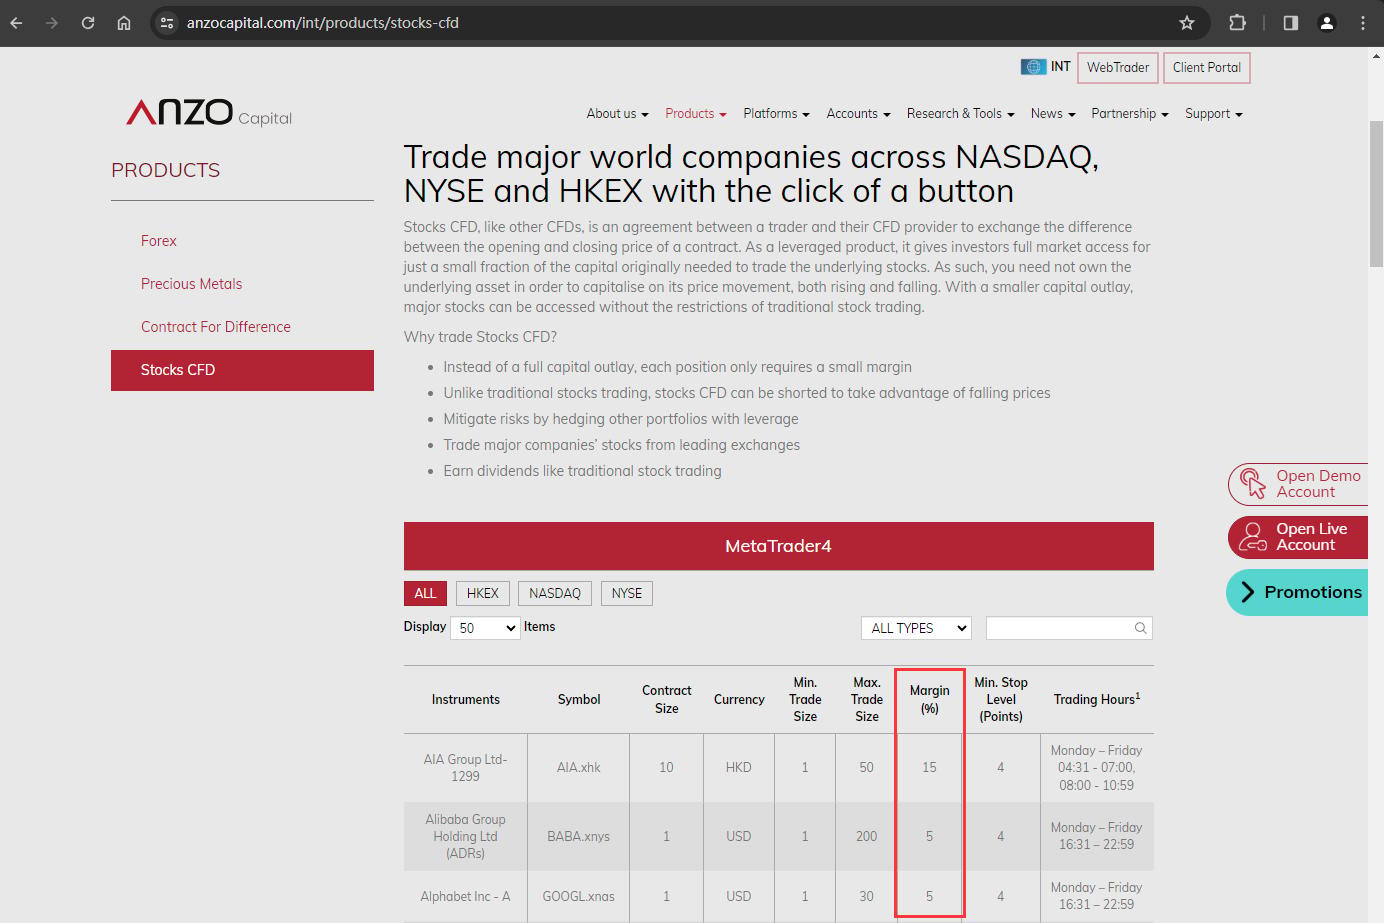This screenshot has width=1384, height=923.
Task: Open the ALL TYPES filter dropdown
Action: [916, 628]
